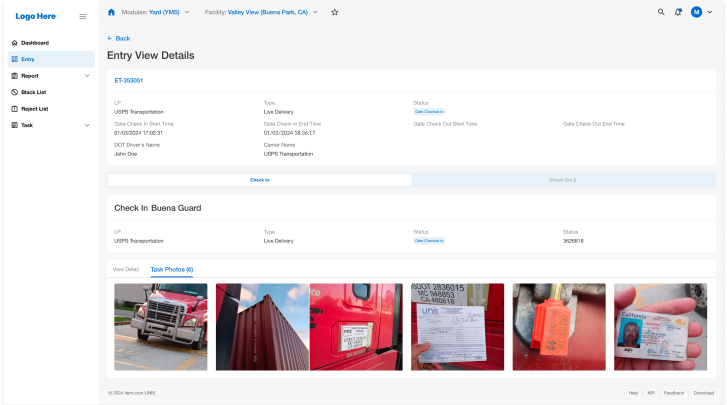Switch to the Check In tab

pos(260,180)
